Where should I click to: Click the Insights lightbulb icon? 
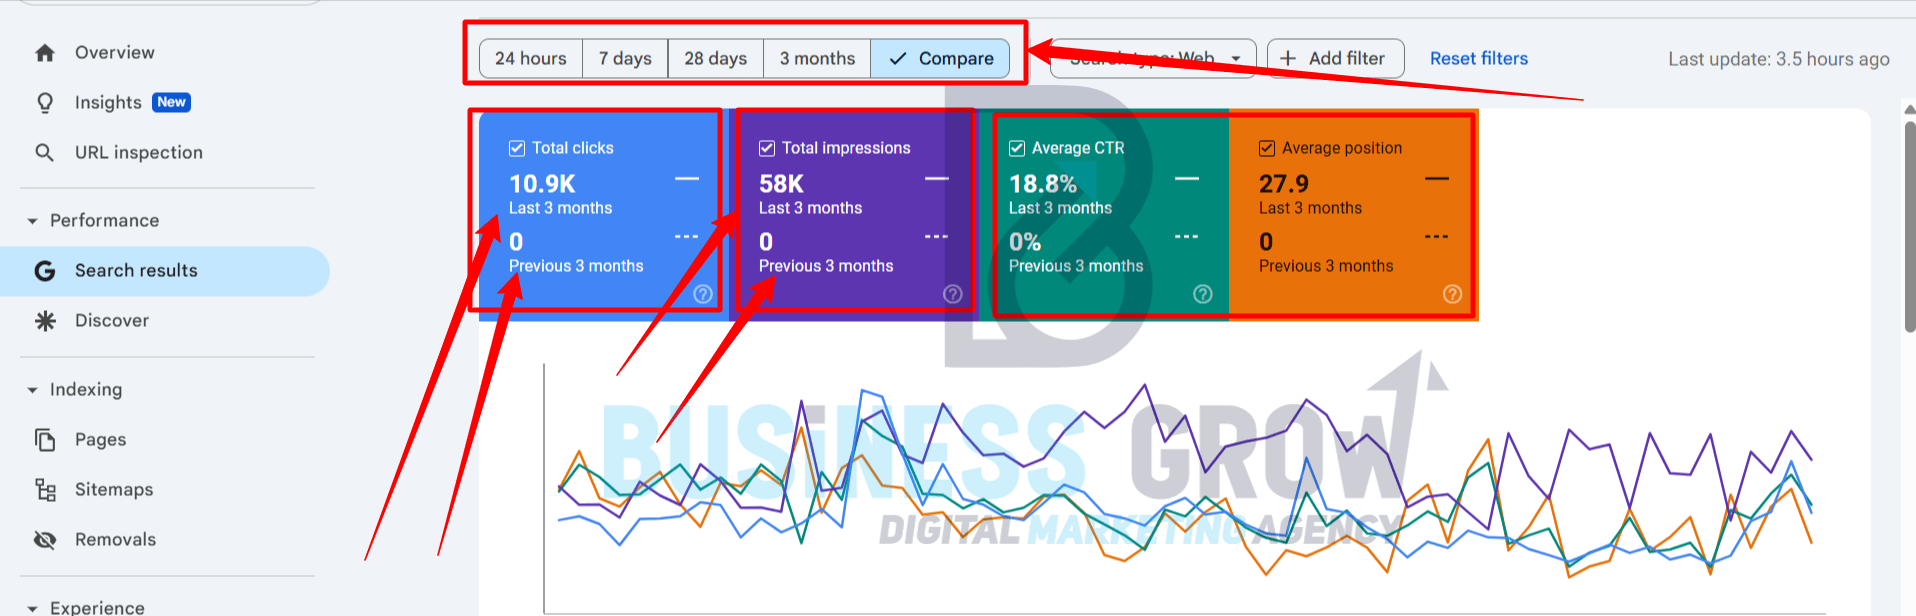(45, 103)
